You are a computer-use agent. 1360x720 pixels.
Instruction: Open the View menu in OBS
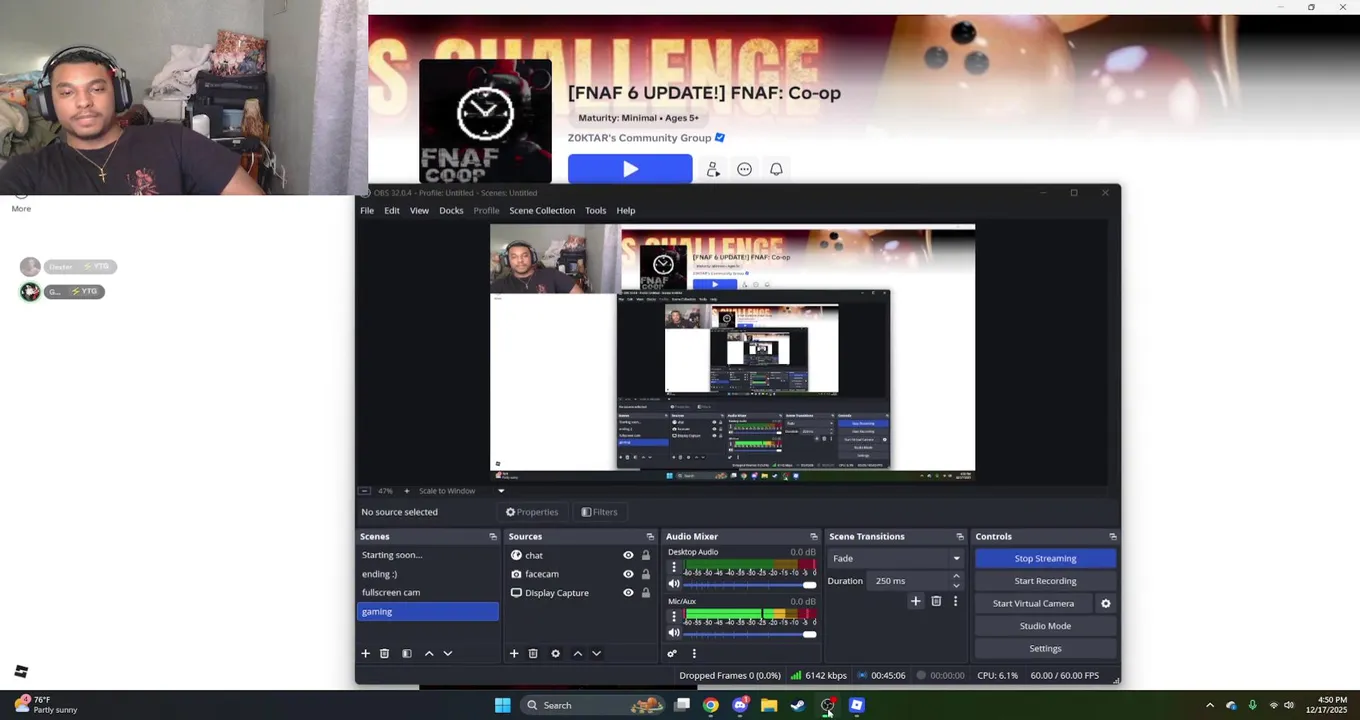coord(419,211)
